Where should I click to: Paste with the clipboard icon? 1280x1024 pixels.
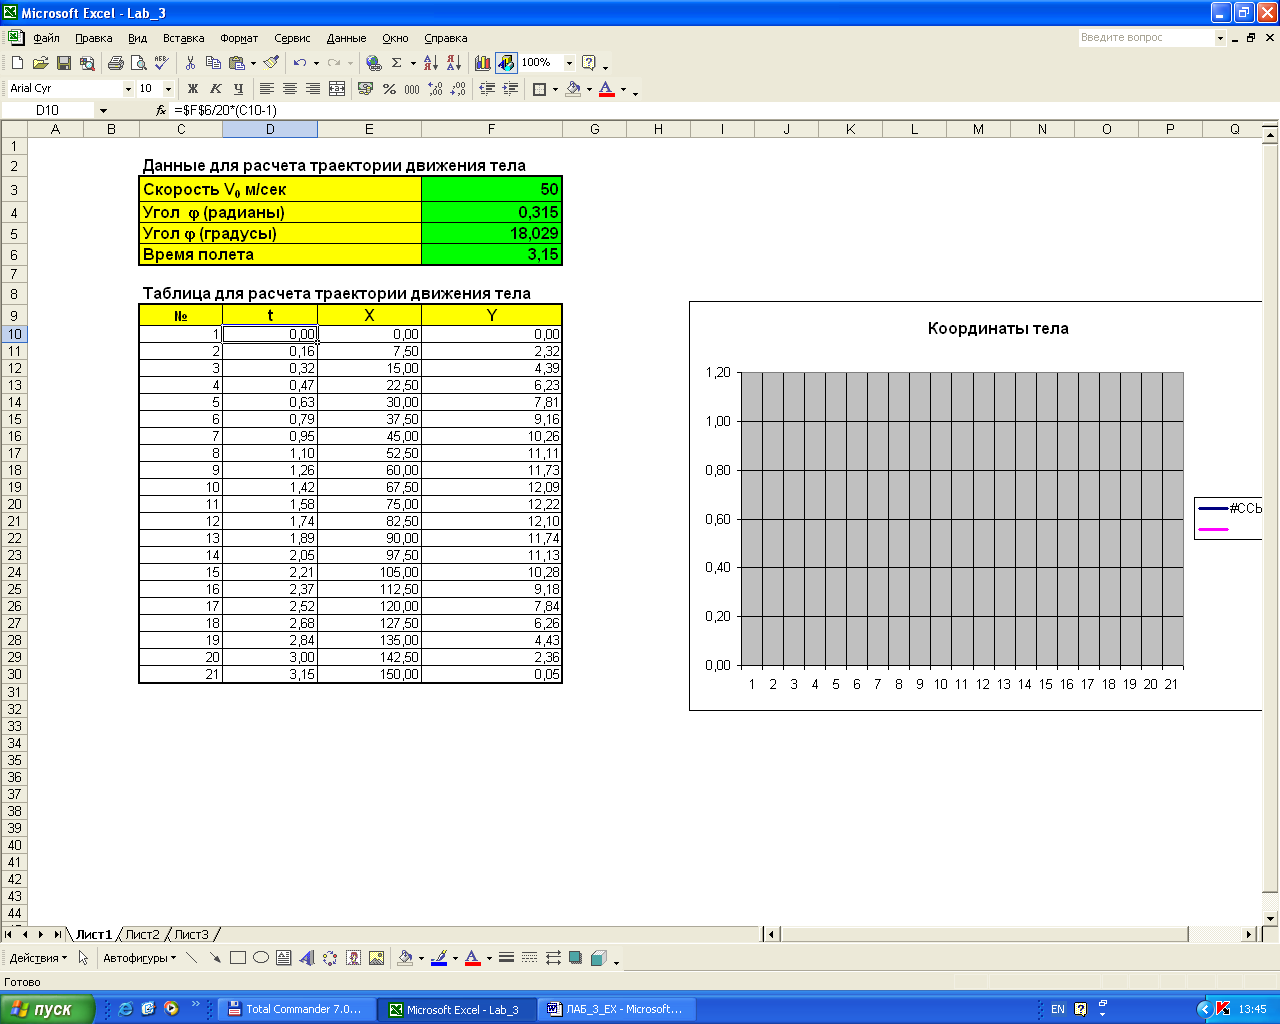coord(236,63)
